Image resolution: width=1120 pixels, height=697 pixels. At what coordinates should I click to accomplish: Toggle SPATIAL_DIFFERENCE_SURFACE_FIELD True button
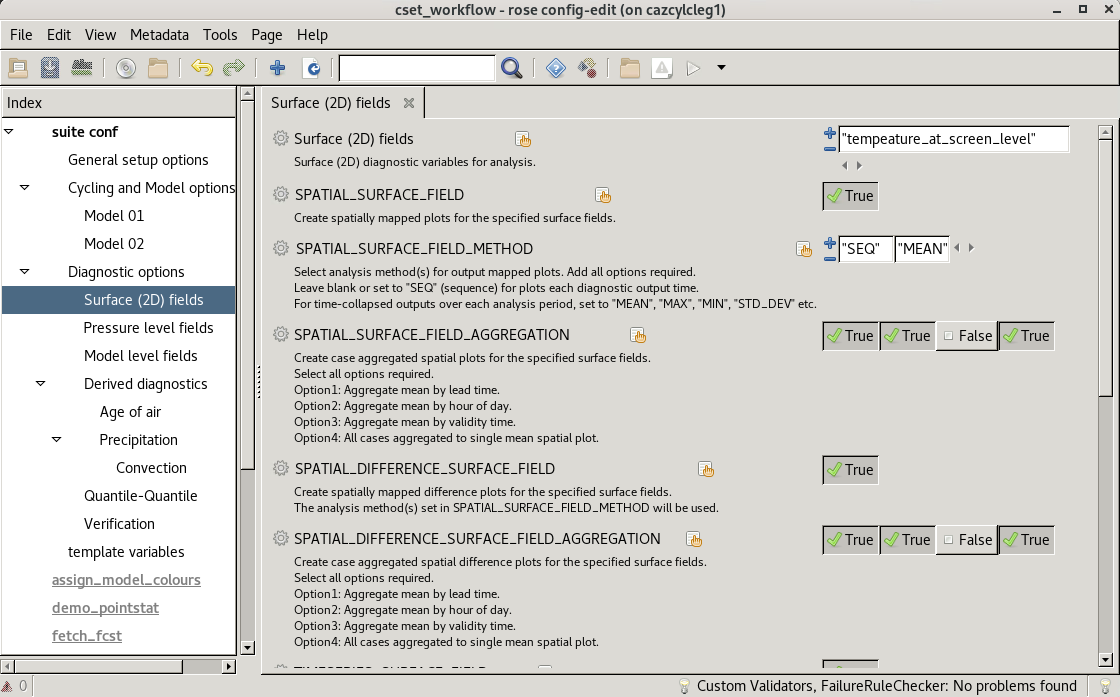click(x=850, y=470)
